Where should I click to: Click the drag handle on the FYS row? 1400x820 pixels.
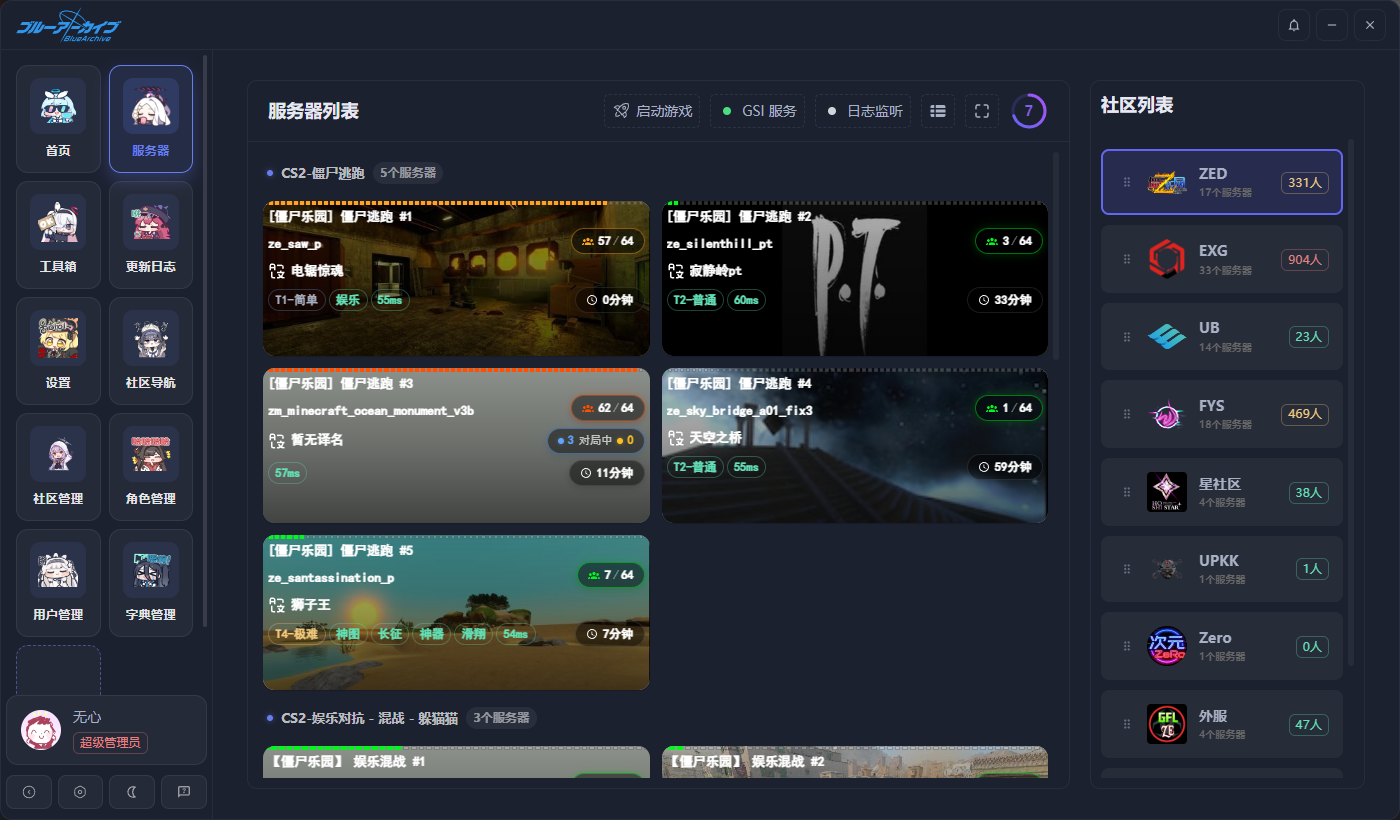[1127, 414]
